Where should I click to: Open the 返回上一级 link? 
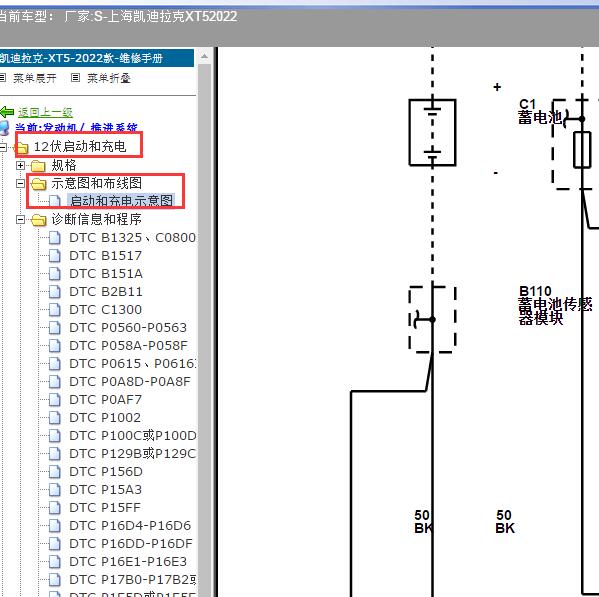pyautogui.click(x=45, y=112)
